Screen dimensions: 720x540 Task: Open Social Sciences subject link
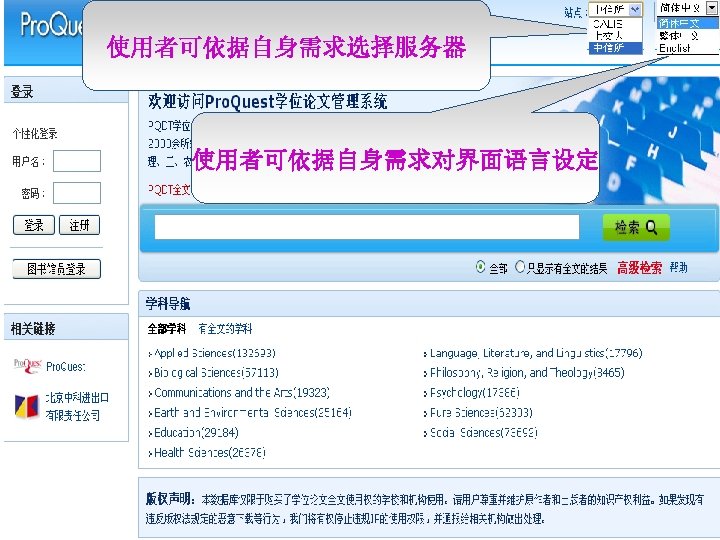[484, 433]
